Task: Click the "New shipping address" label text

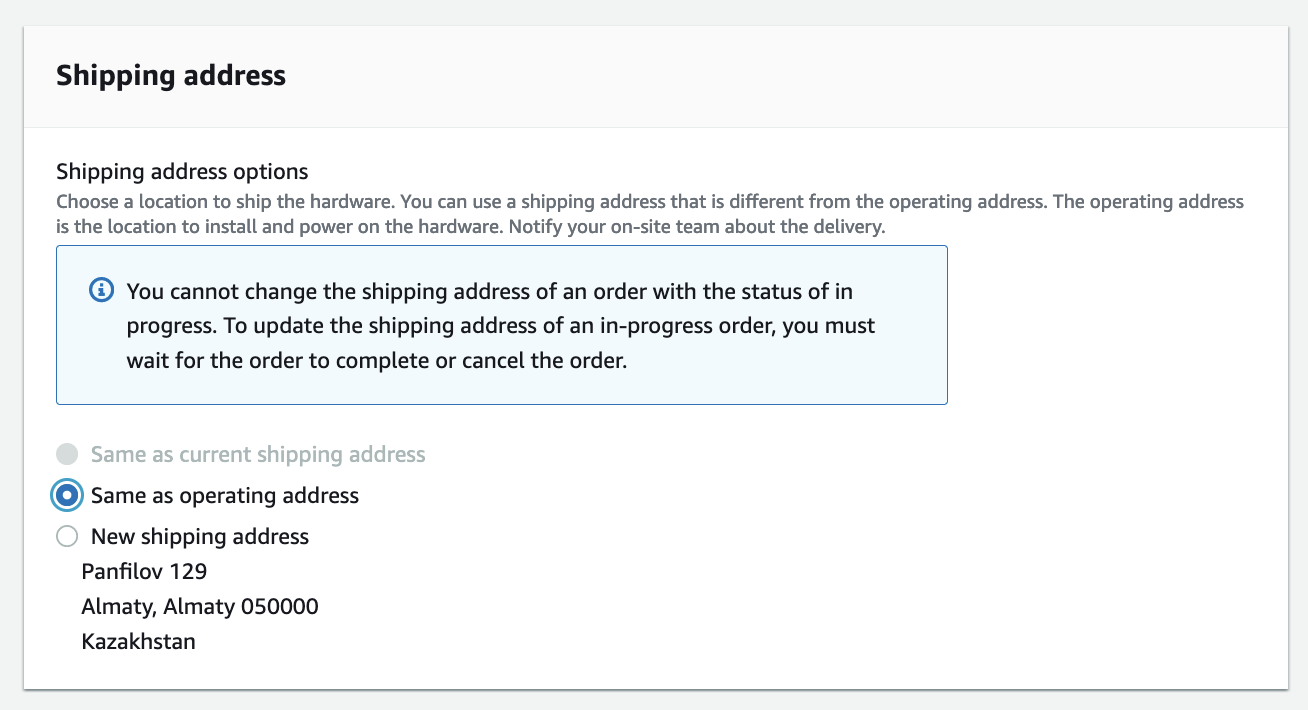Action: click(x=199, y=537)
